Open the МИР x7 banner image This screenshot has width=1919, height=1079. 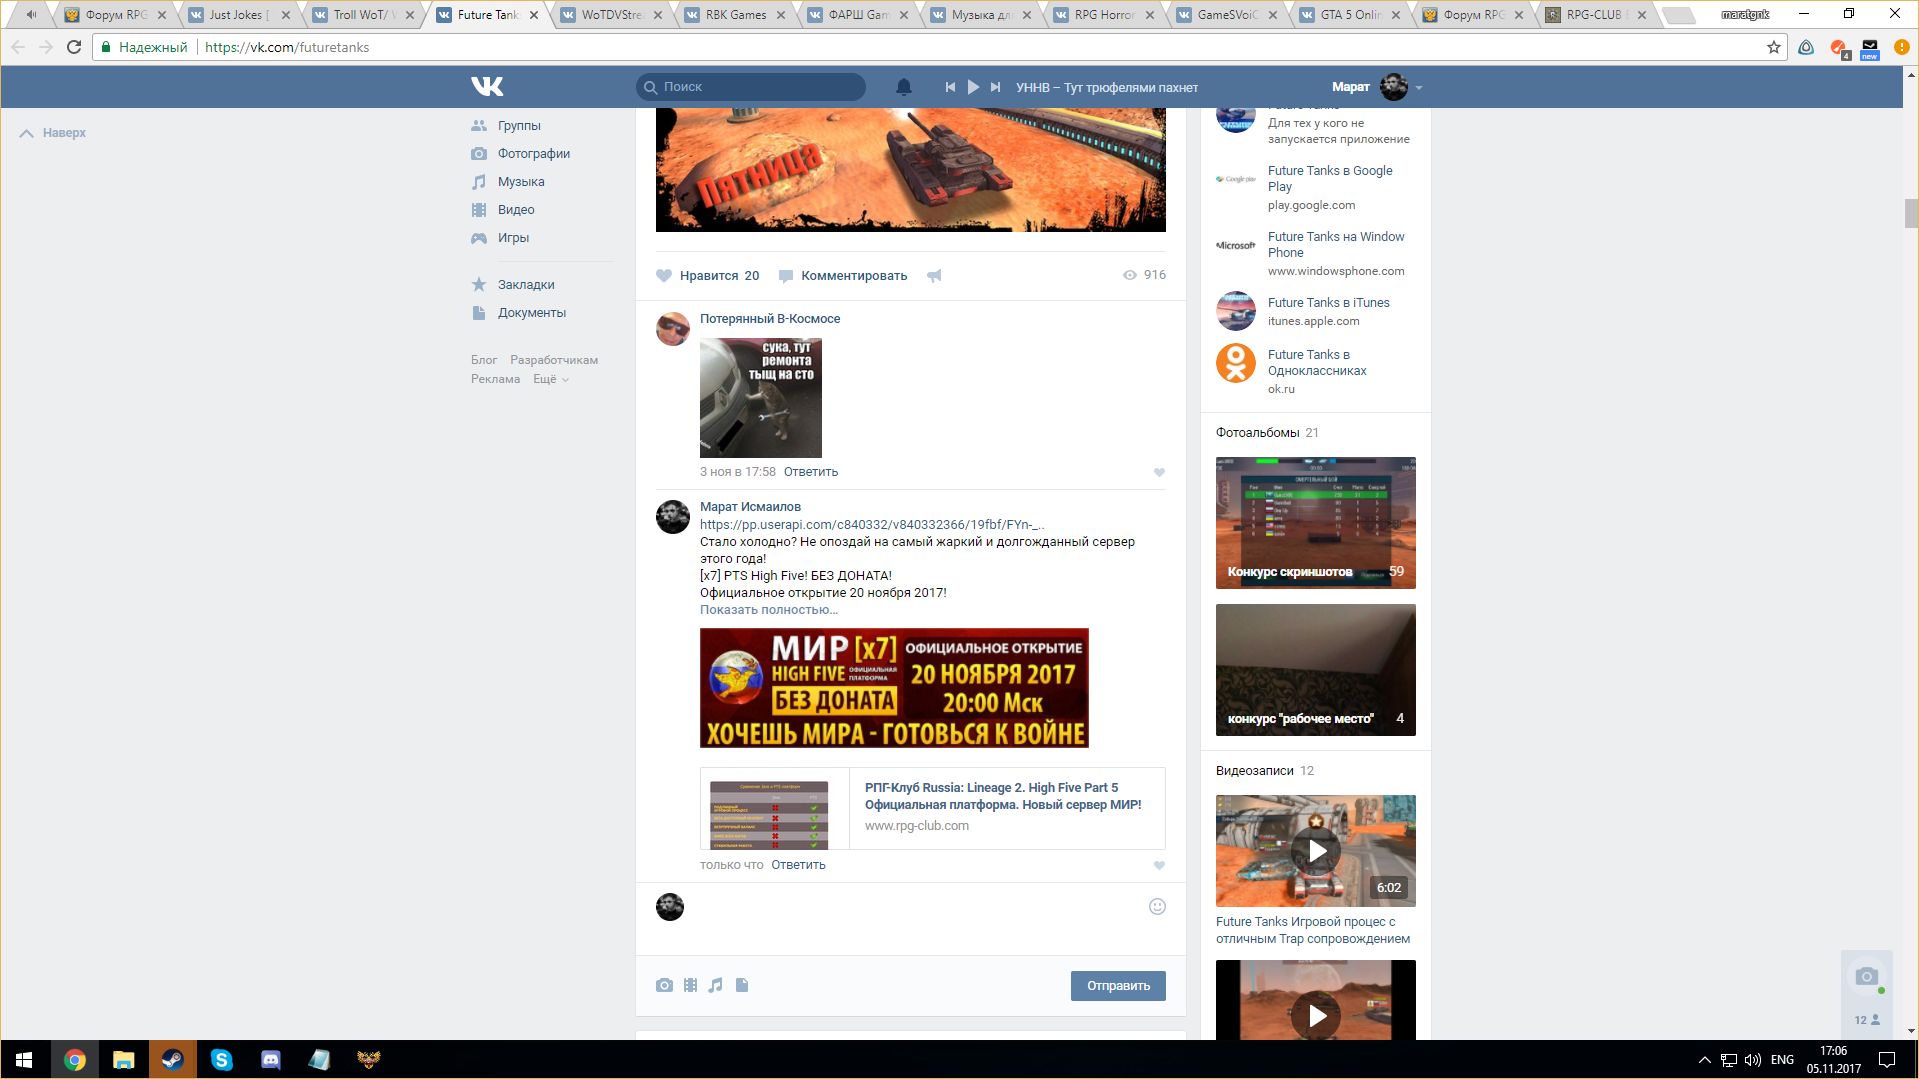[894, 688]
